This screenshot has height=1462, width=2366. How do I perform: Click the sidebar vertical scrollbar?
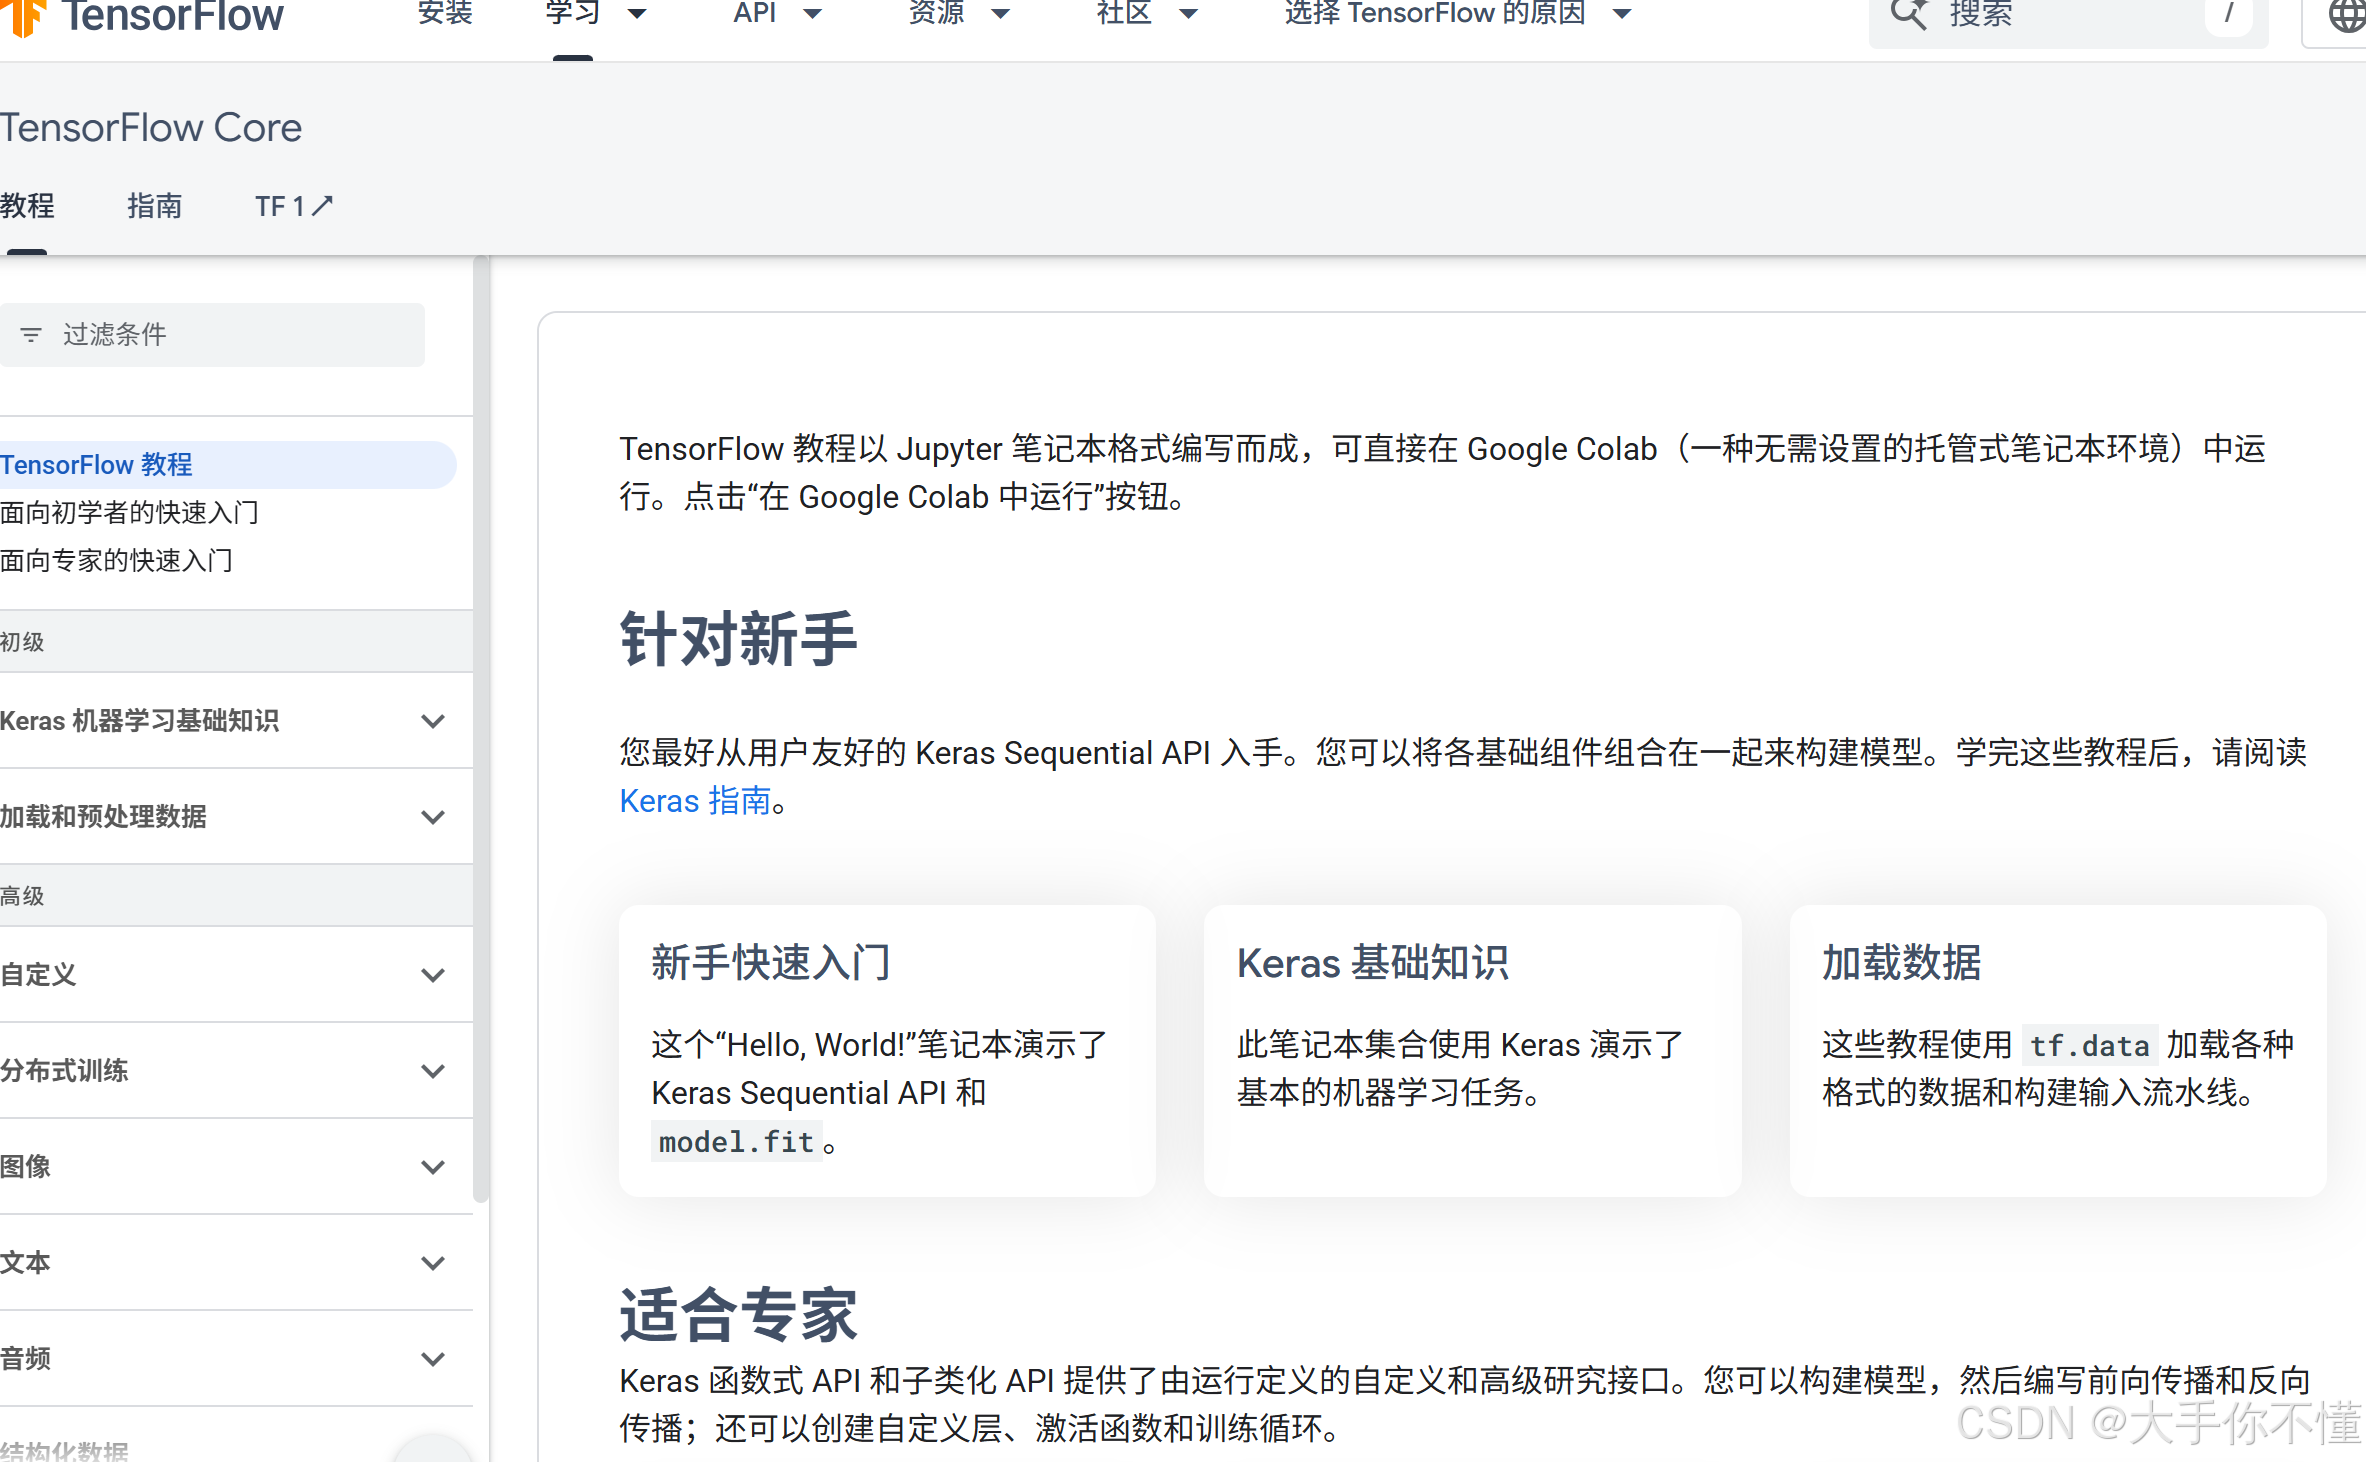click(482, 730)
